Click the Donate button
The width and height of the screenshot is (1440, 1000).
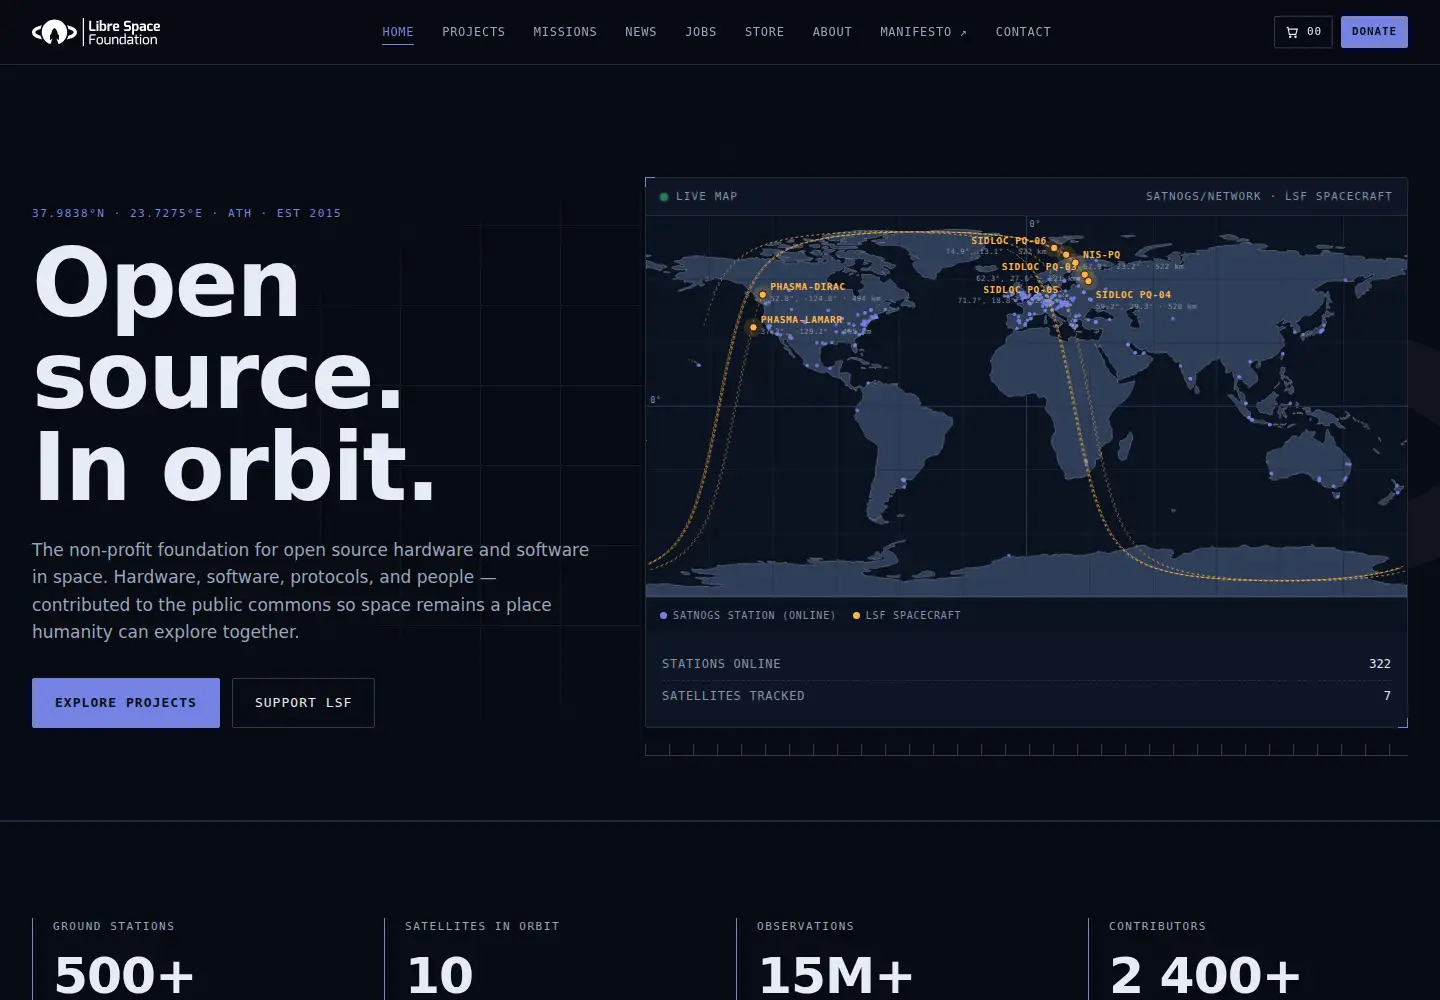[1374, 32]
